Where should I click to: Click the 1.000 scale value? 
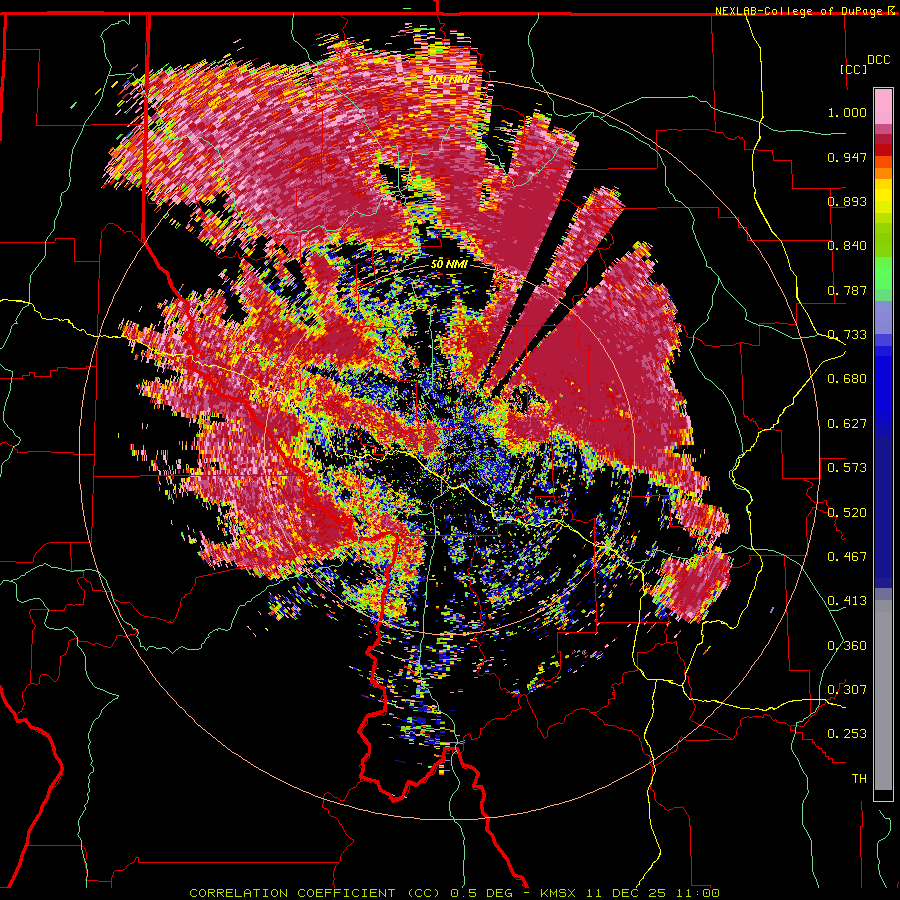point(847,112)
